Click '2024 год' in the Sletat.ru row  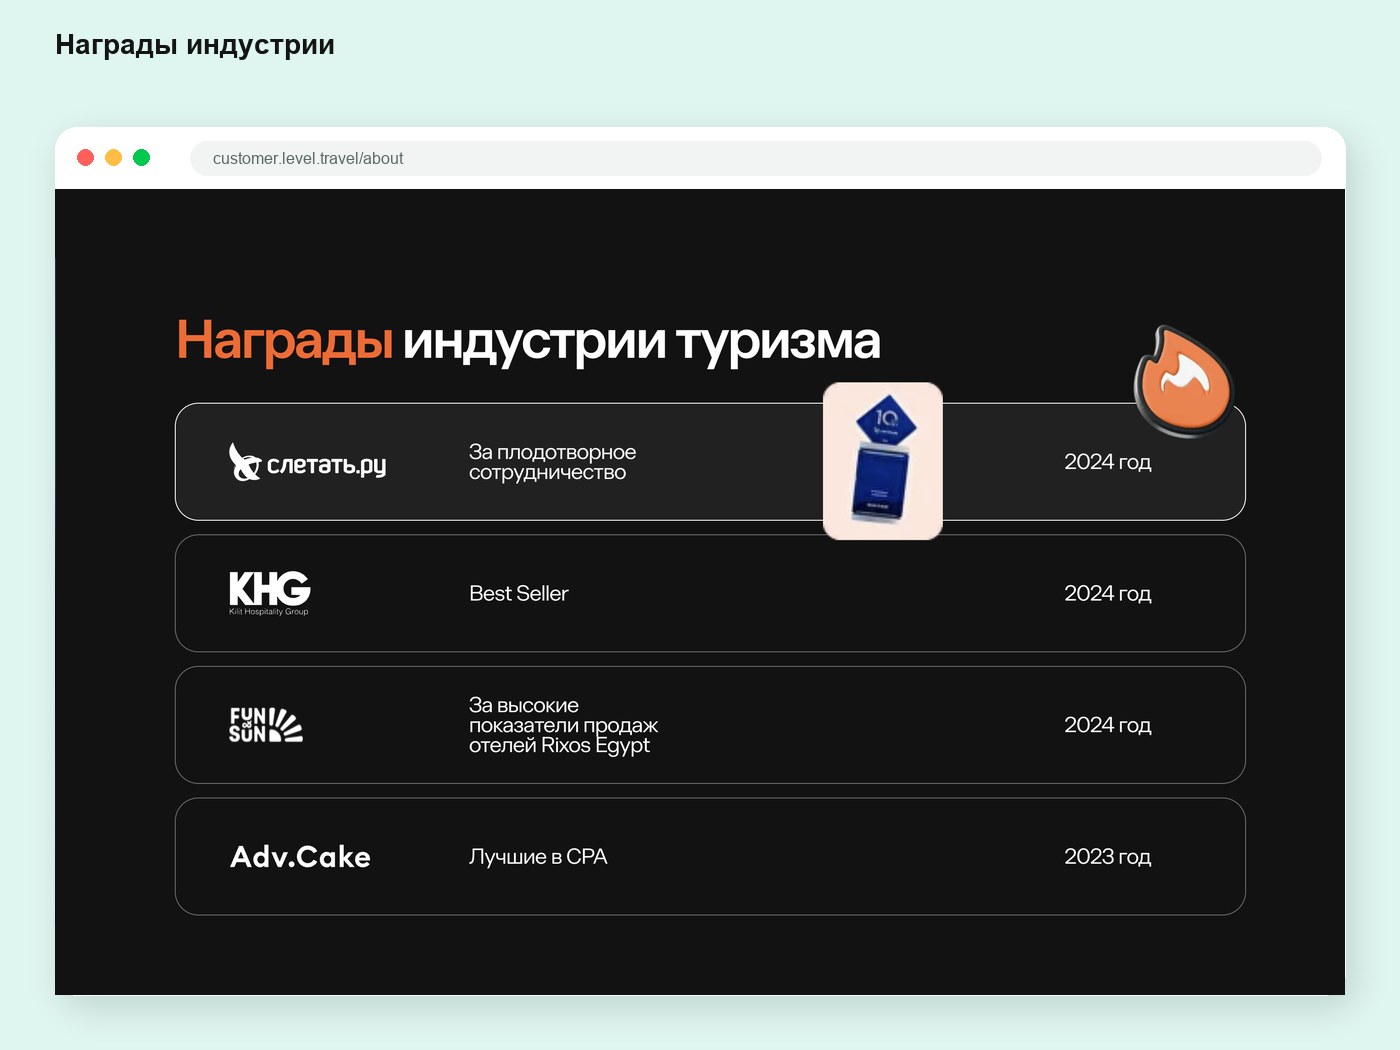(x=1107, y=462)
